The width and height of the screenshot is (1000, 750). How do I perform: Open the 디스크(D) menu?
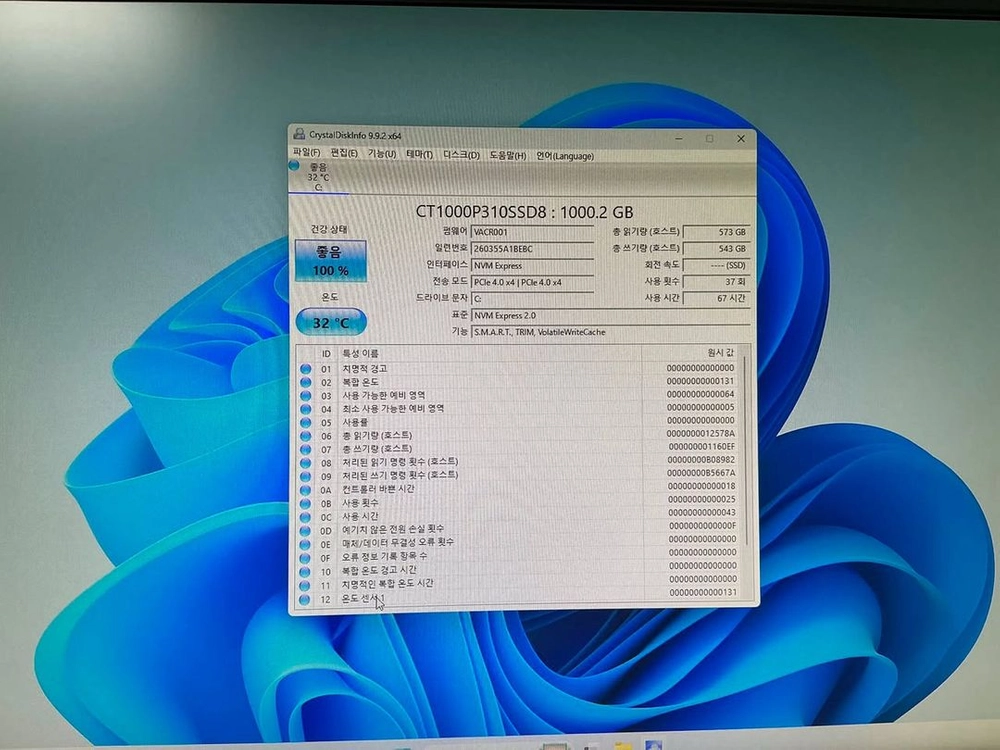(461, 154)
